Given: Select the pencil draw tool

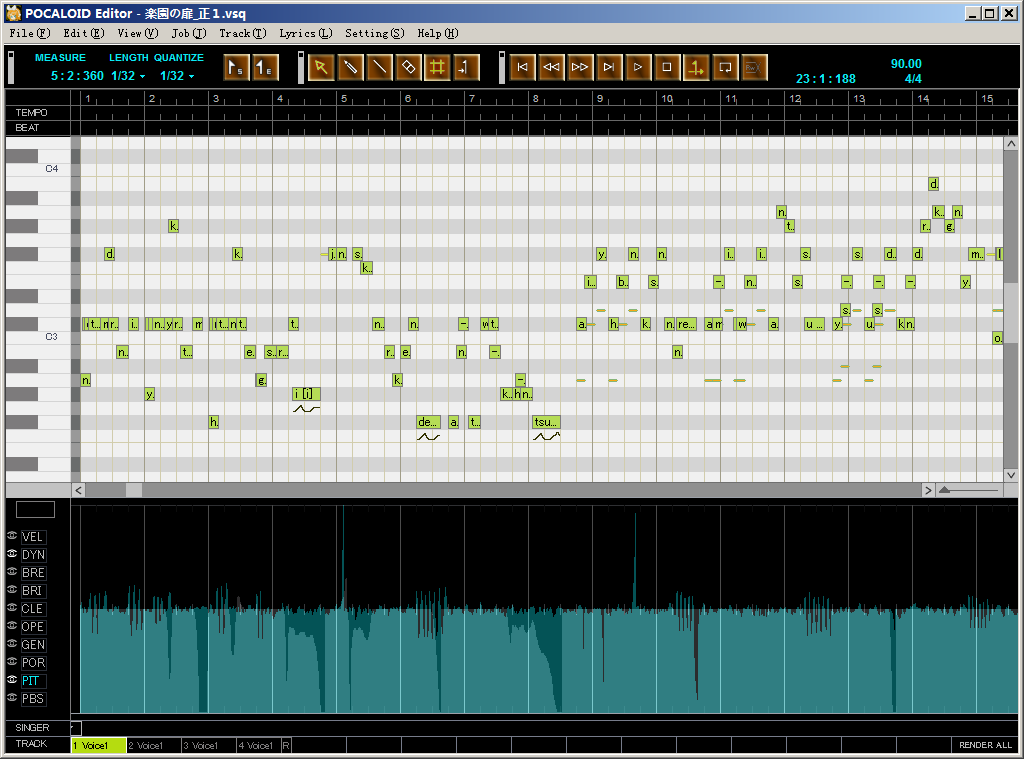Looking at the screenshot, I should coord(350,67).
